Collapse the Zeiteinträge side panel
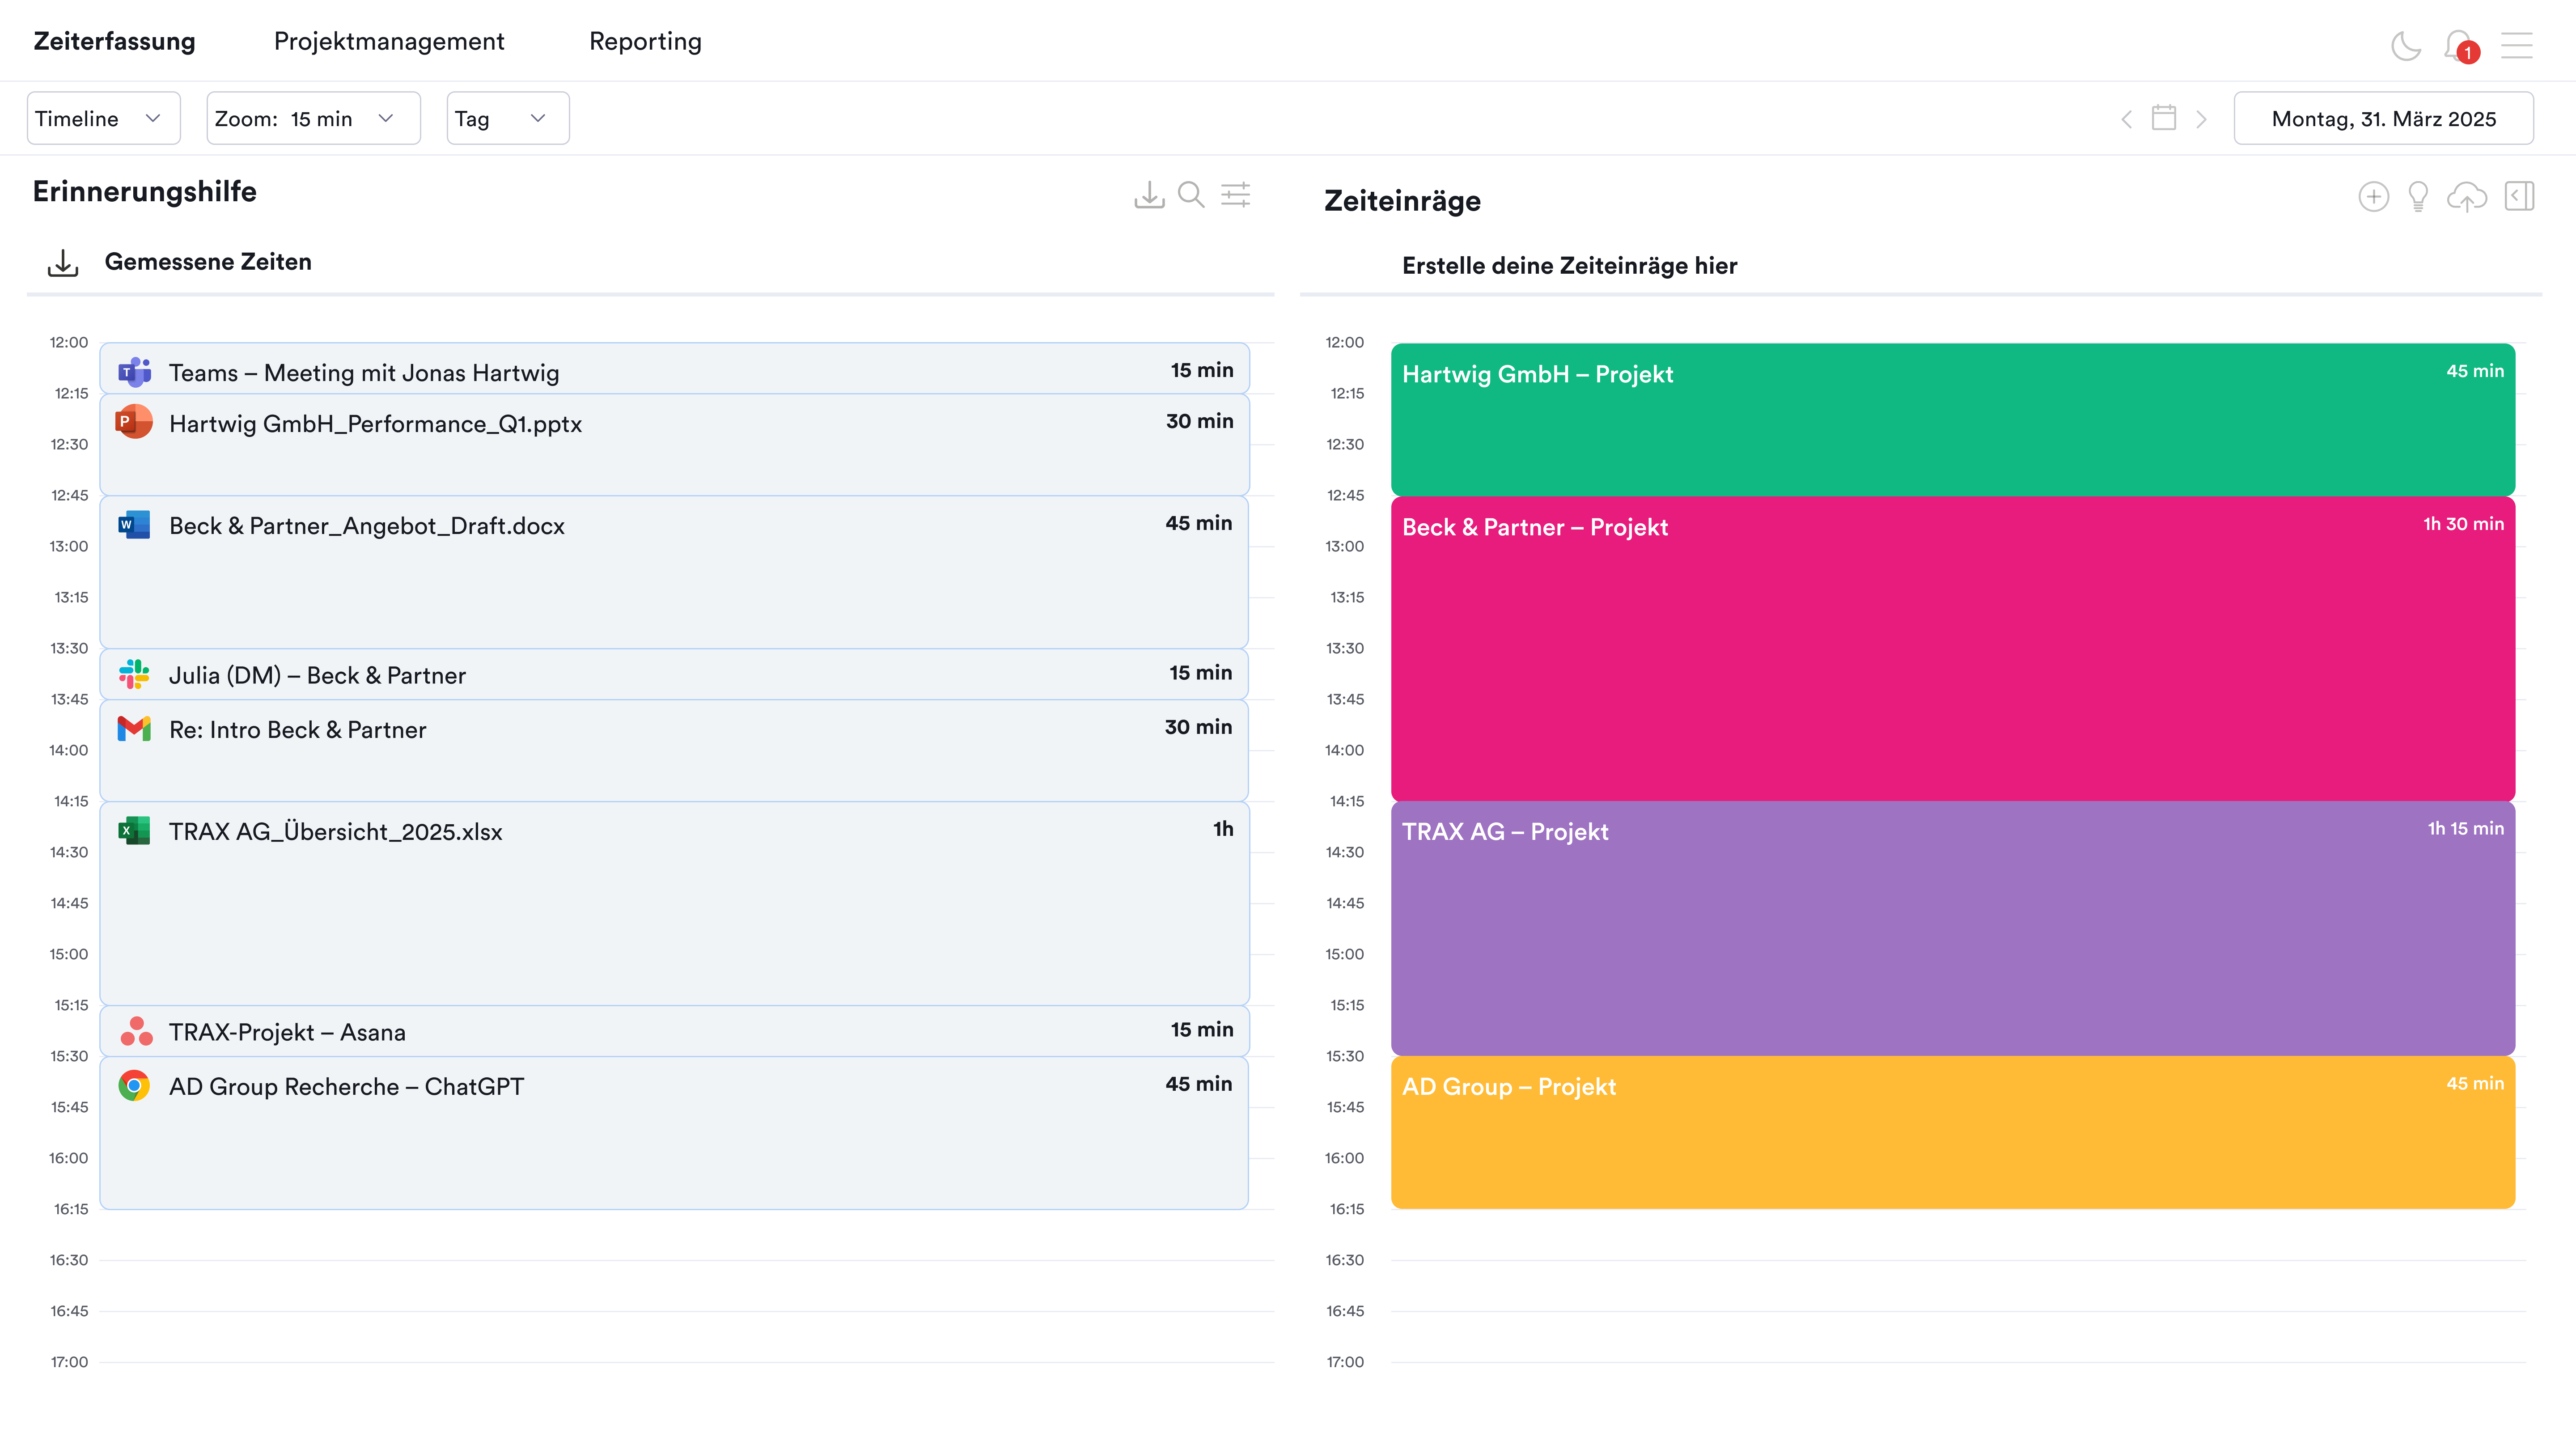Screen dimensions: 2576x1449 tap(2519, 196)
